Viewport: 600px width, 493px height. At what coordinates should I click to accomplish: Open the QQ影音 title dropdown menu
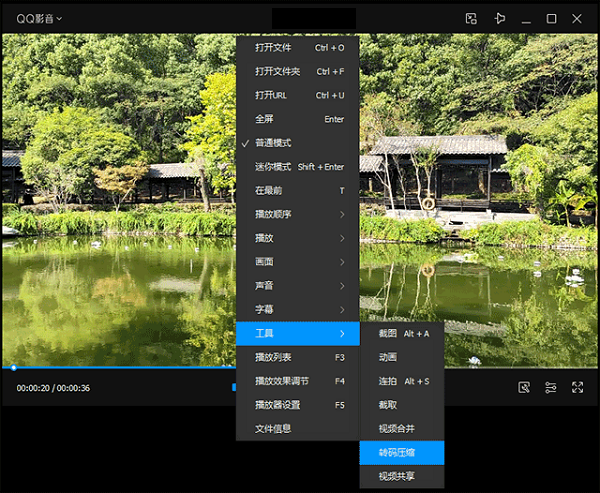click(39, 19)
